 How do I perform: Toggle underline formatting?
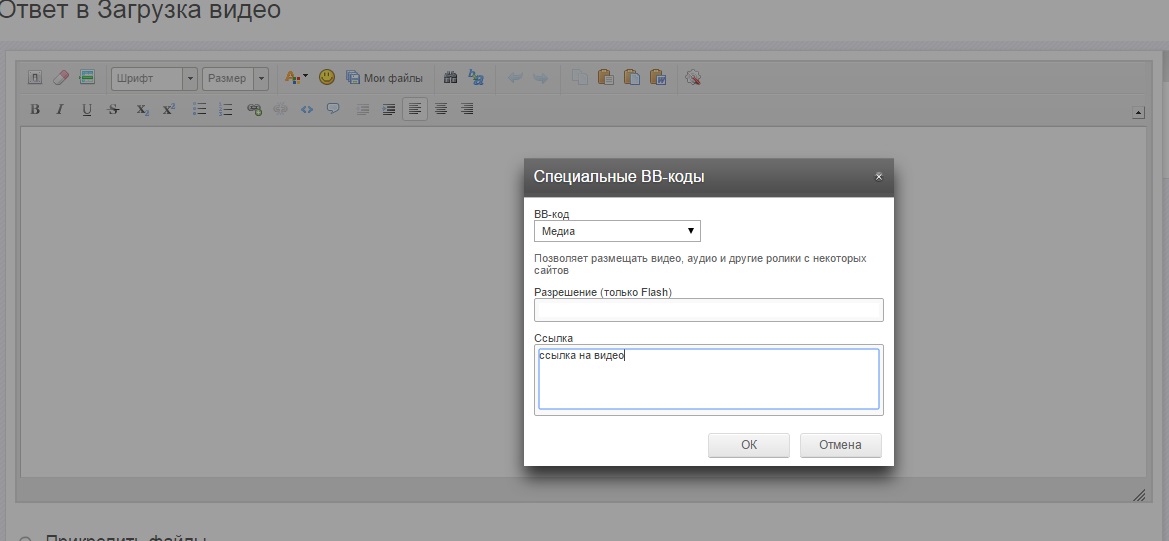point(86,110)
